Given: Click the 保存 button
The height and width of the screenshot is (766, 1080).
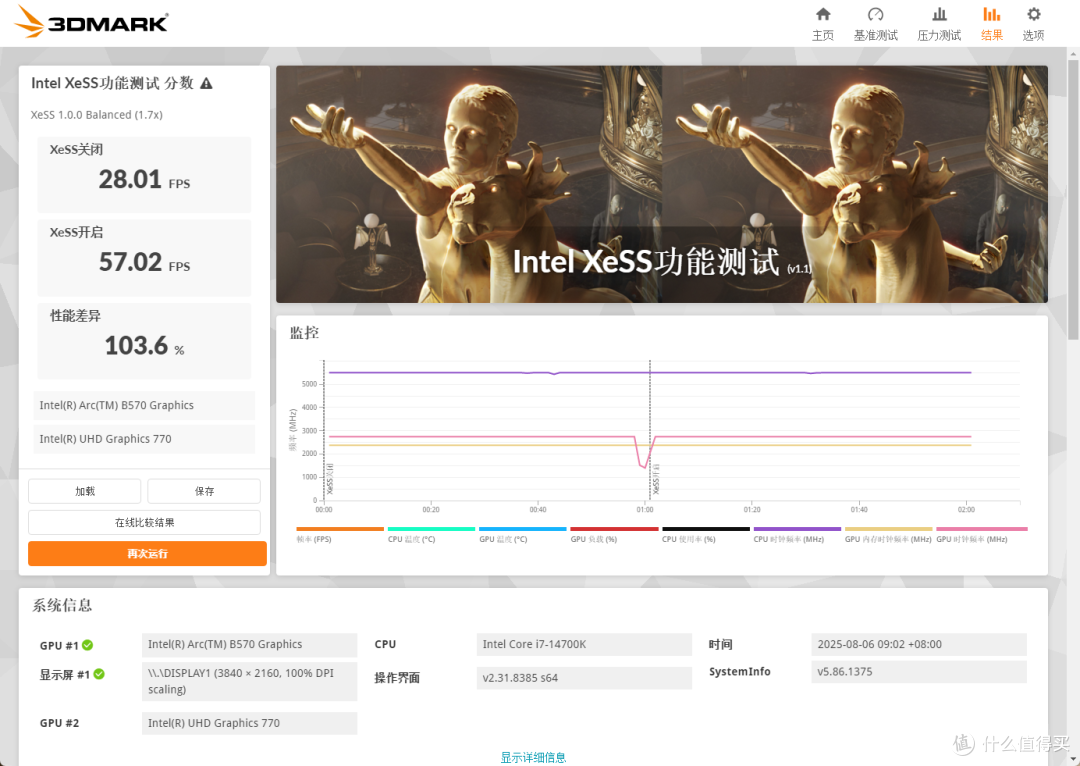Looking at the screenshot, I should 204,491.
